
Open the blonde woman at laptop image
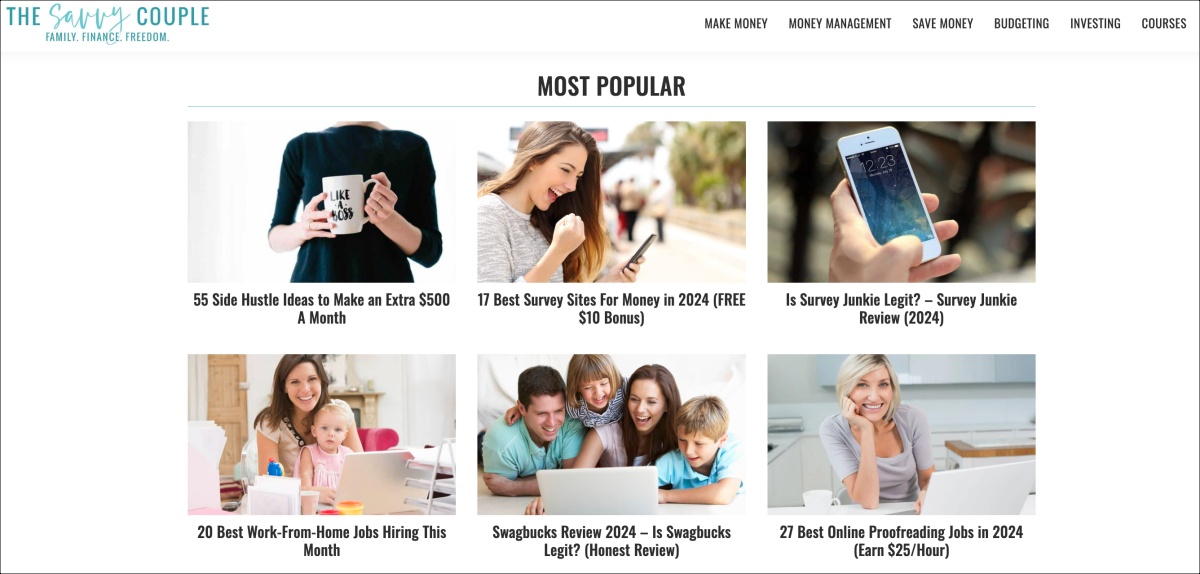(x=901, y=434)
